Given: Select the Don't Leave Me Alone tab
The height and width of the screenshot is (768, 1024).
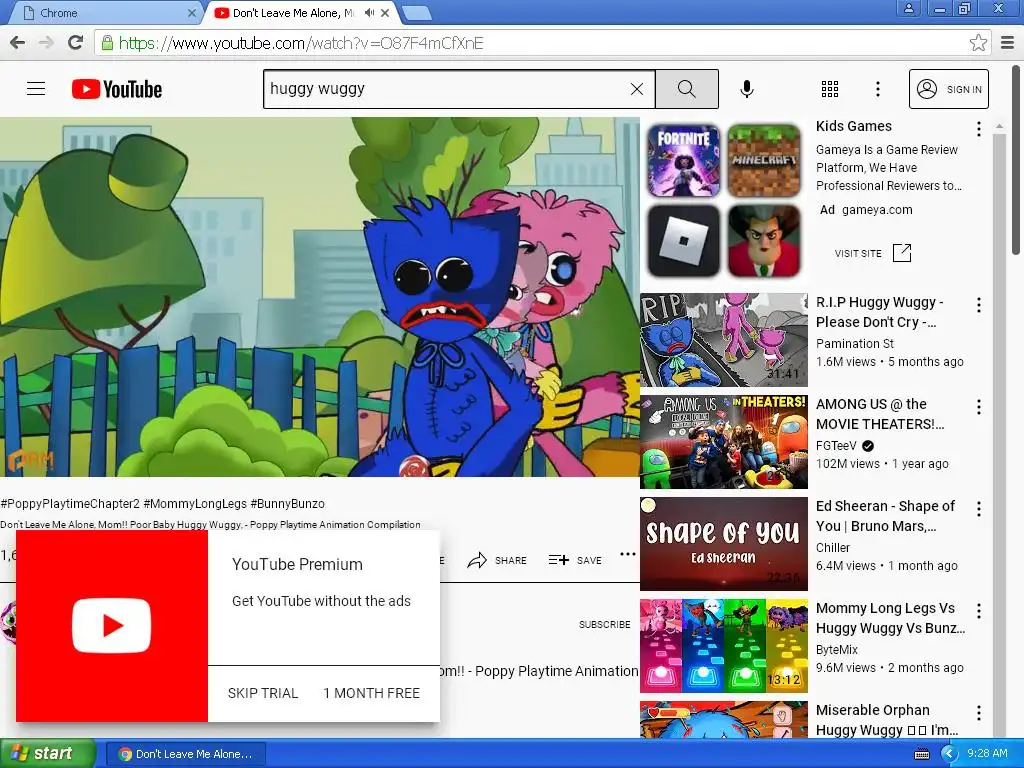Looking at the screenshot, I should click(293, 13).
